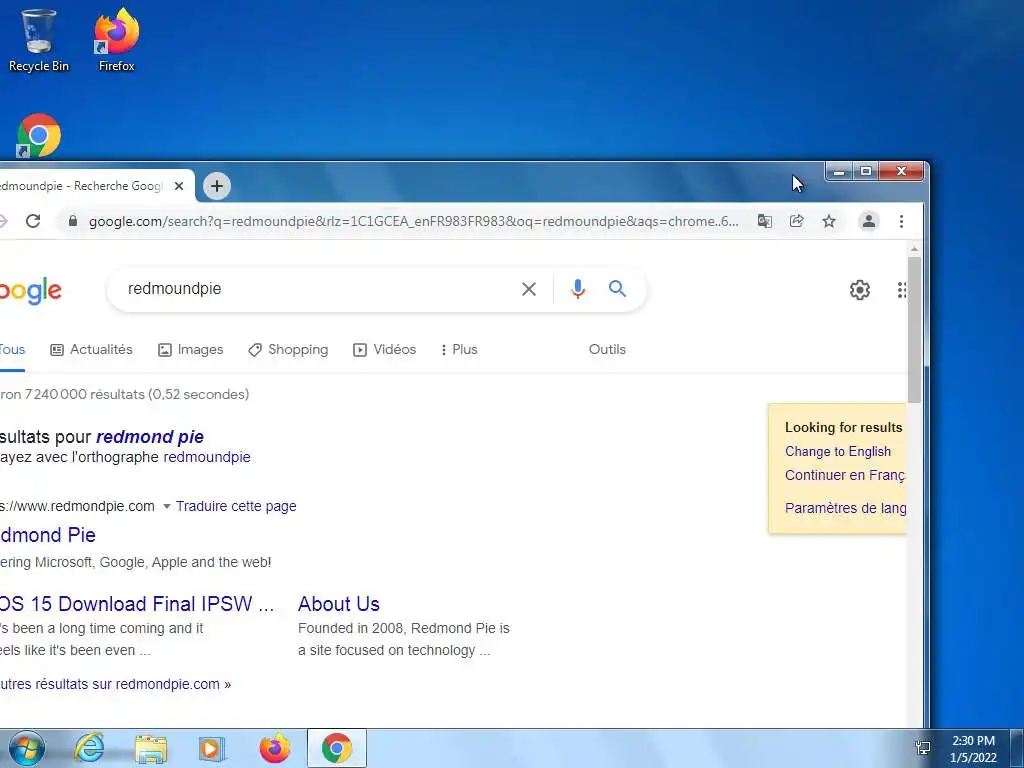Open the network tray icon
The image size is (1024, 768).
pos(923,748)
